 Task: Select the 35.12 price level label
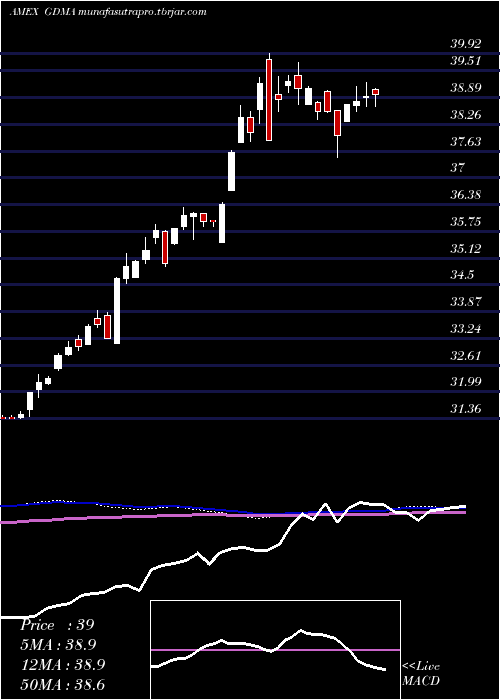(x=466, y=249)
